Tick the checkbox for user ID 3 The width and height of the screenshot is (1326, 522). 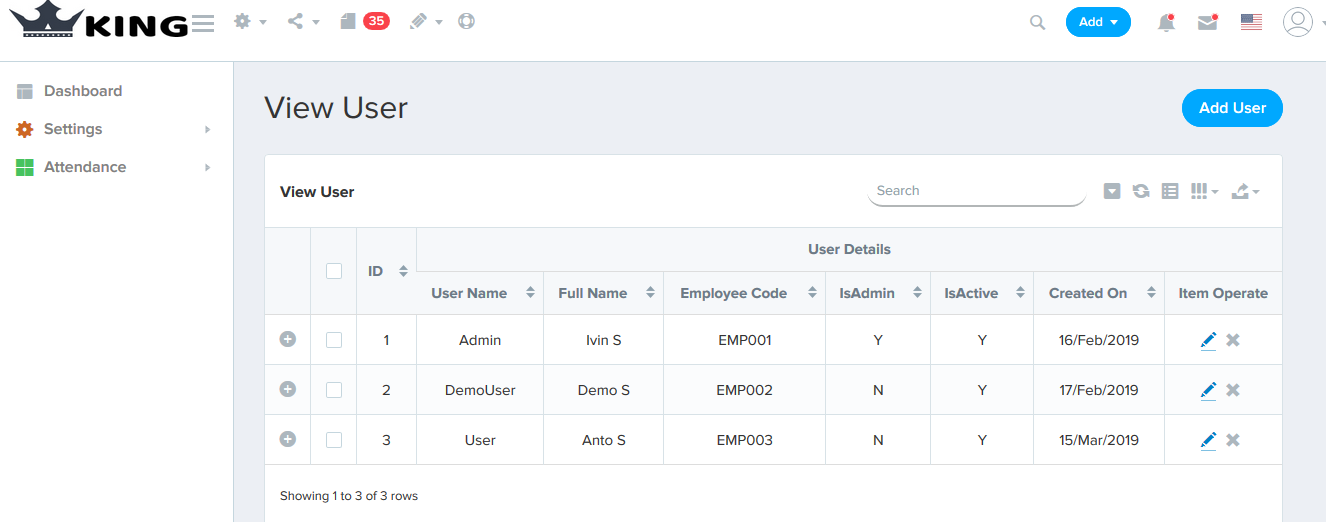tap(334, 440)
